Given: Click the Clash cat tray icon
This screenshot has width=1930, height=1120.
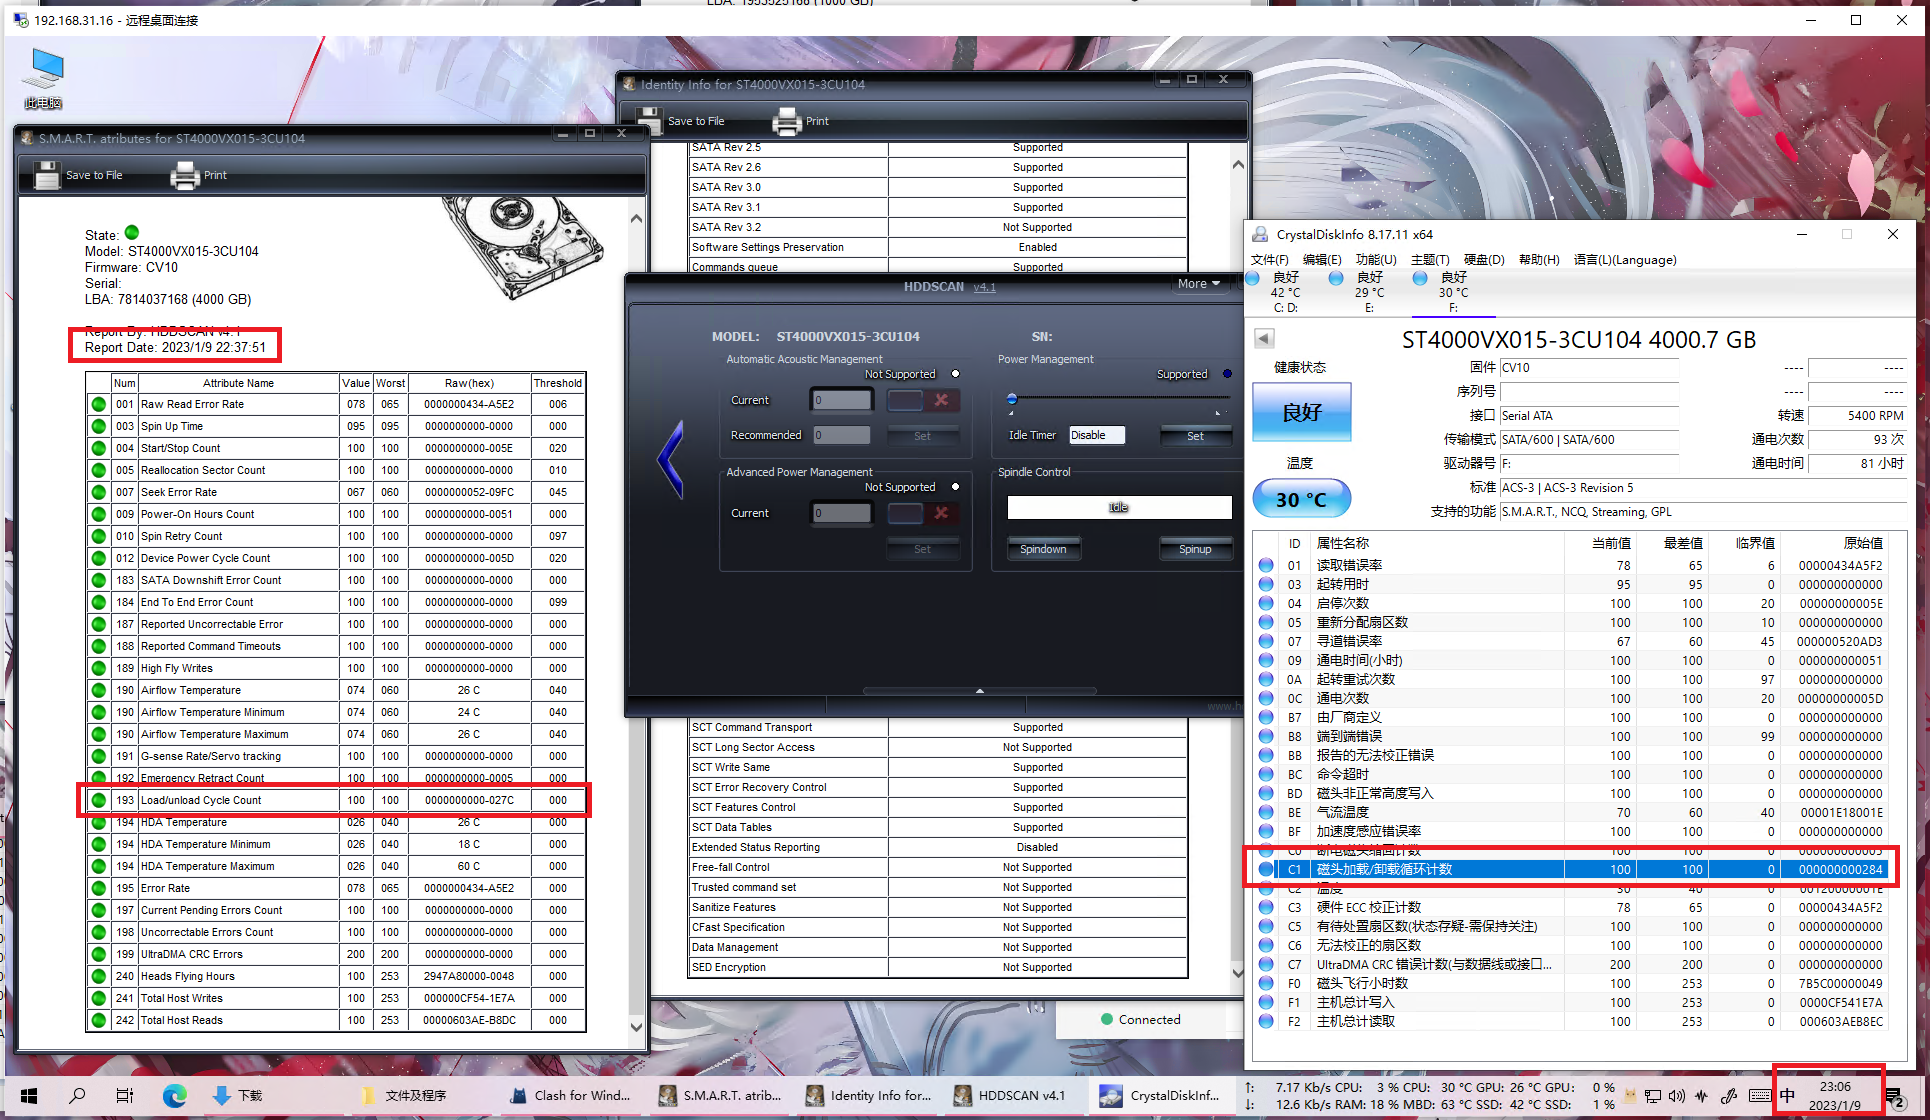Looking at the screenshot, I should (x=1631, y=1096).
